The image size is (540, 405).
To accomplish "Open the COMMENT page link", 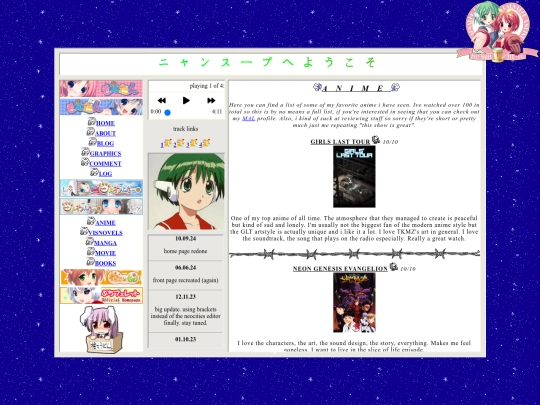I will [x=105, y=164].
